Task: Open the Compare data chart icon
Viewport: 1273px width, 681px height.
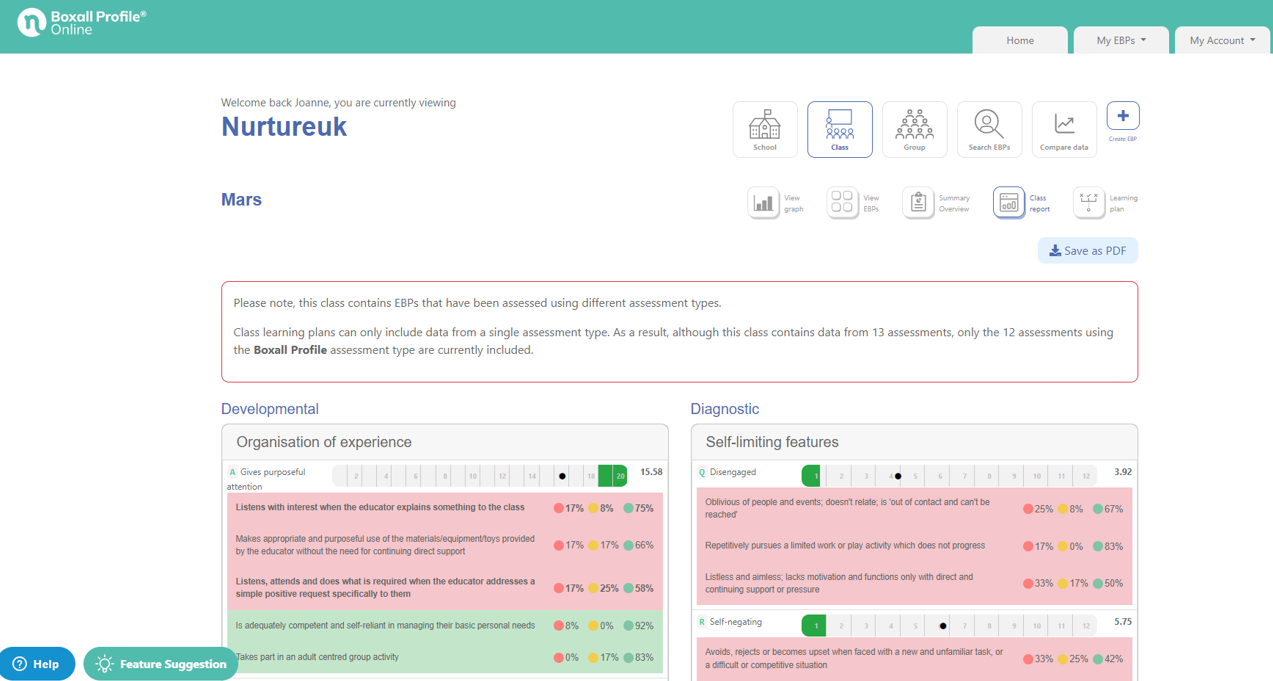Action: tap(1063, 128)
